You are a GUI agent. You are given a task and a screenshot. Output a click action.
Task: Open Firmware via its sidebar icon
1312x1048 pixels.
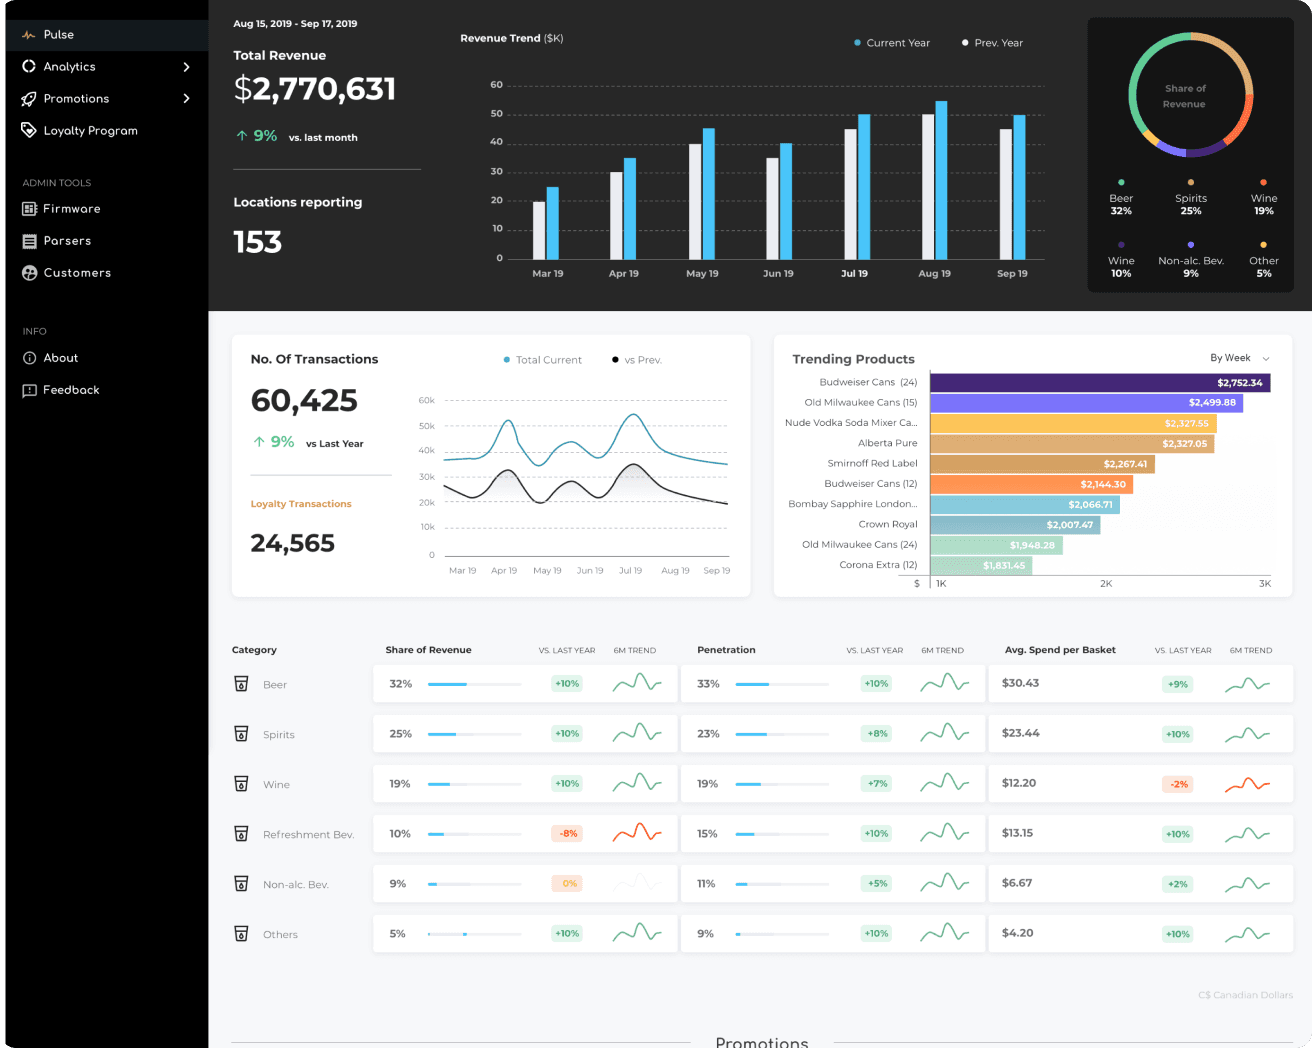[x=29, y=209]
